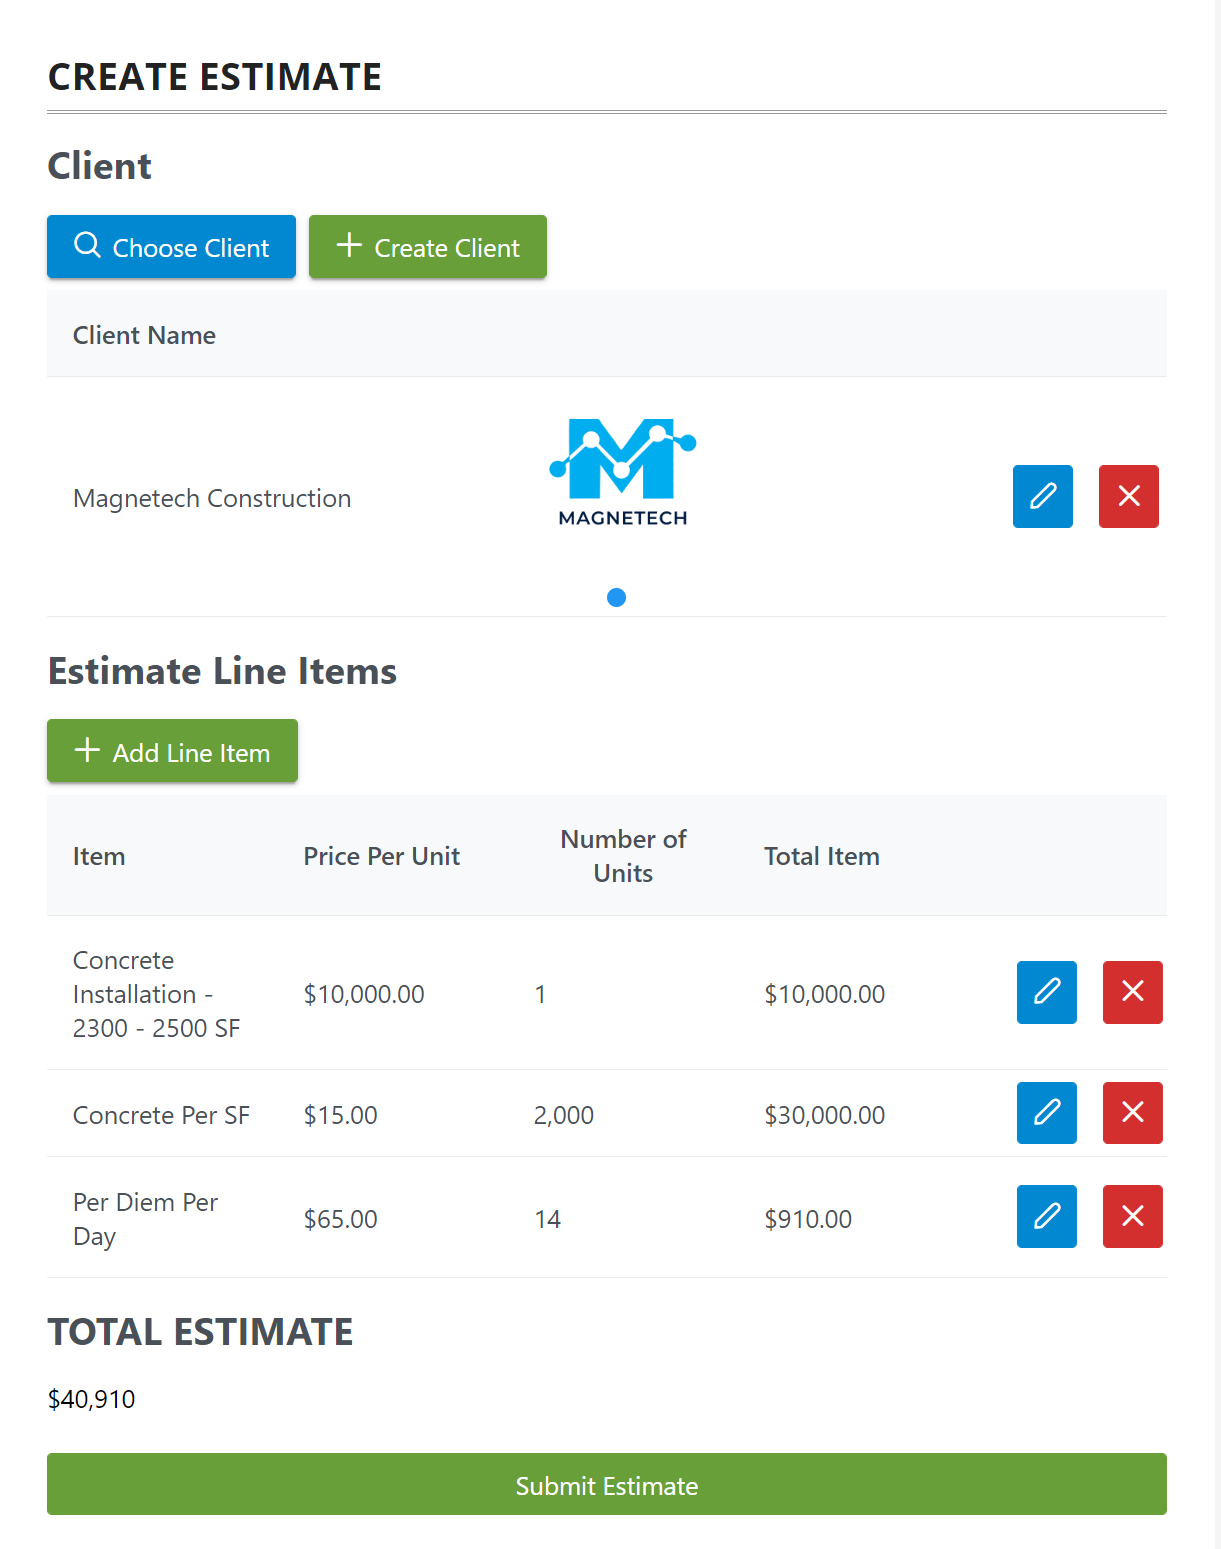
Task: Edit the Concrete Per SF line item
Action: [1046, 1112]
